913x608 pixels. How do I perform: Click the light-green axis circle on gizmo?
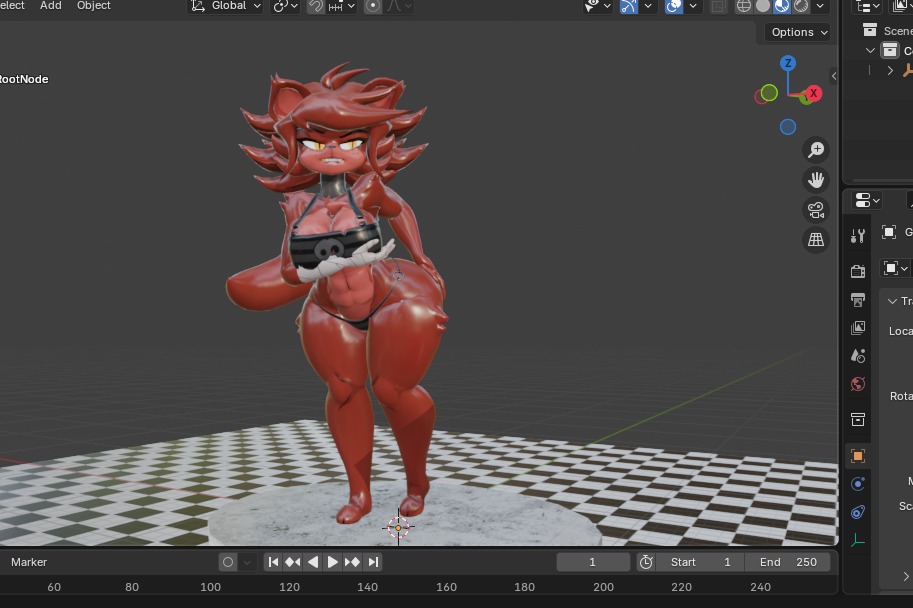click(x=769, y=93)
